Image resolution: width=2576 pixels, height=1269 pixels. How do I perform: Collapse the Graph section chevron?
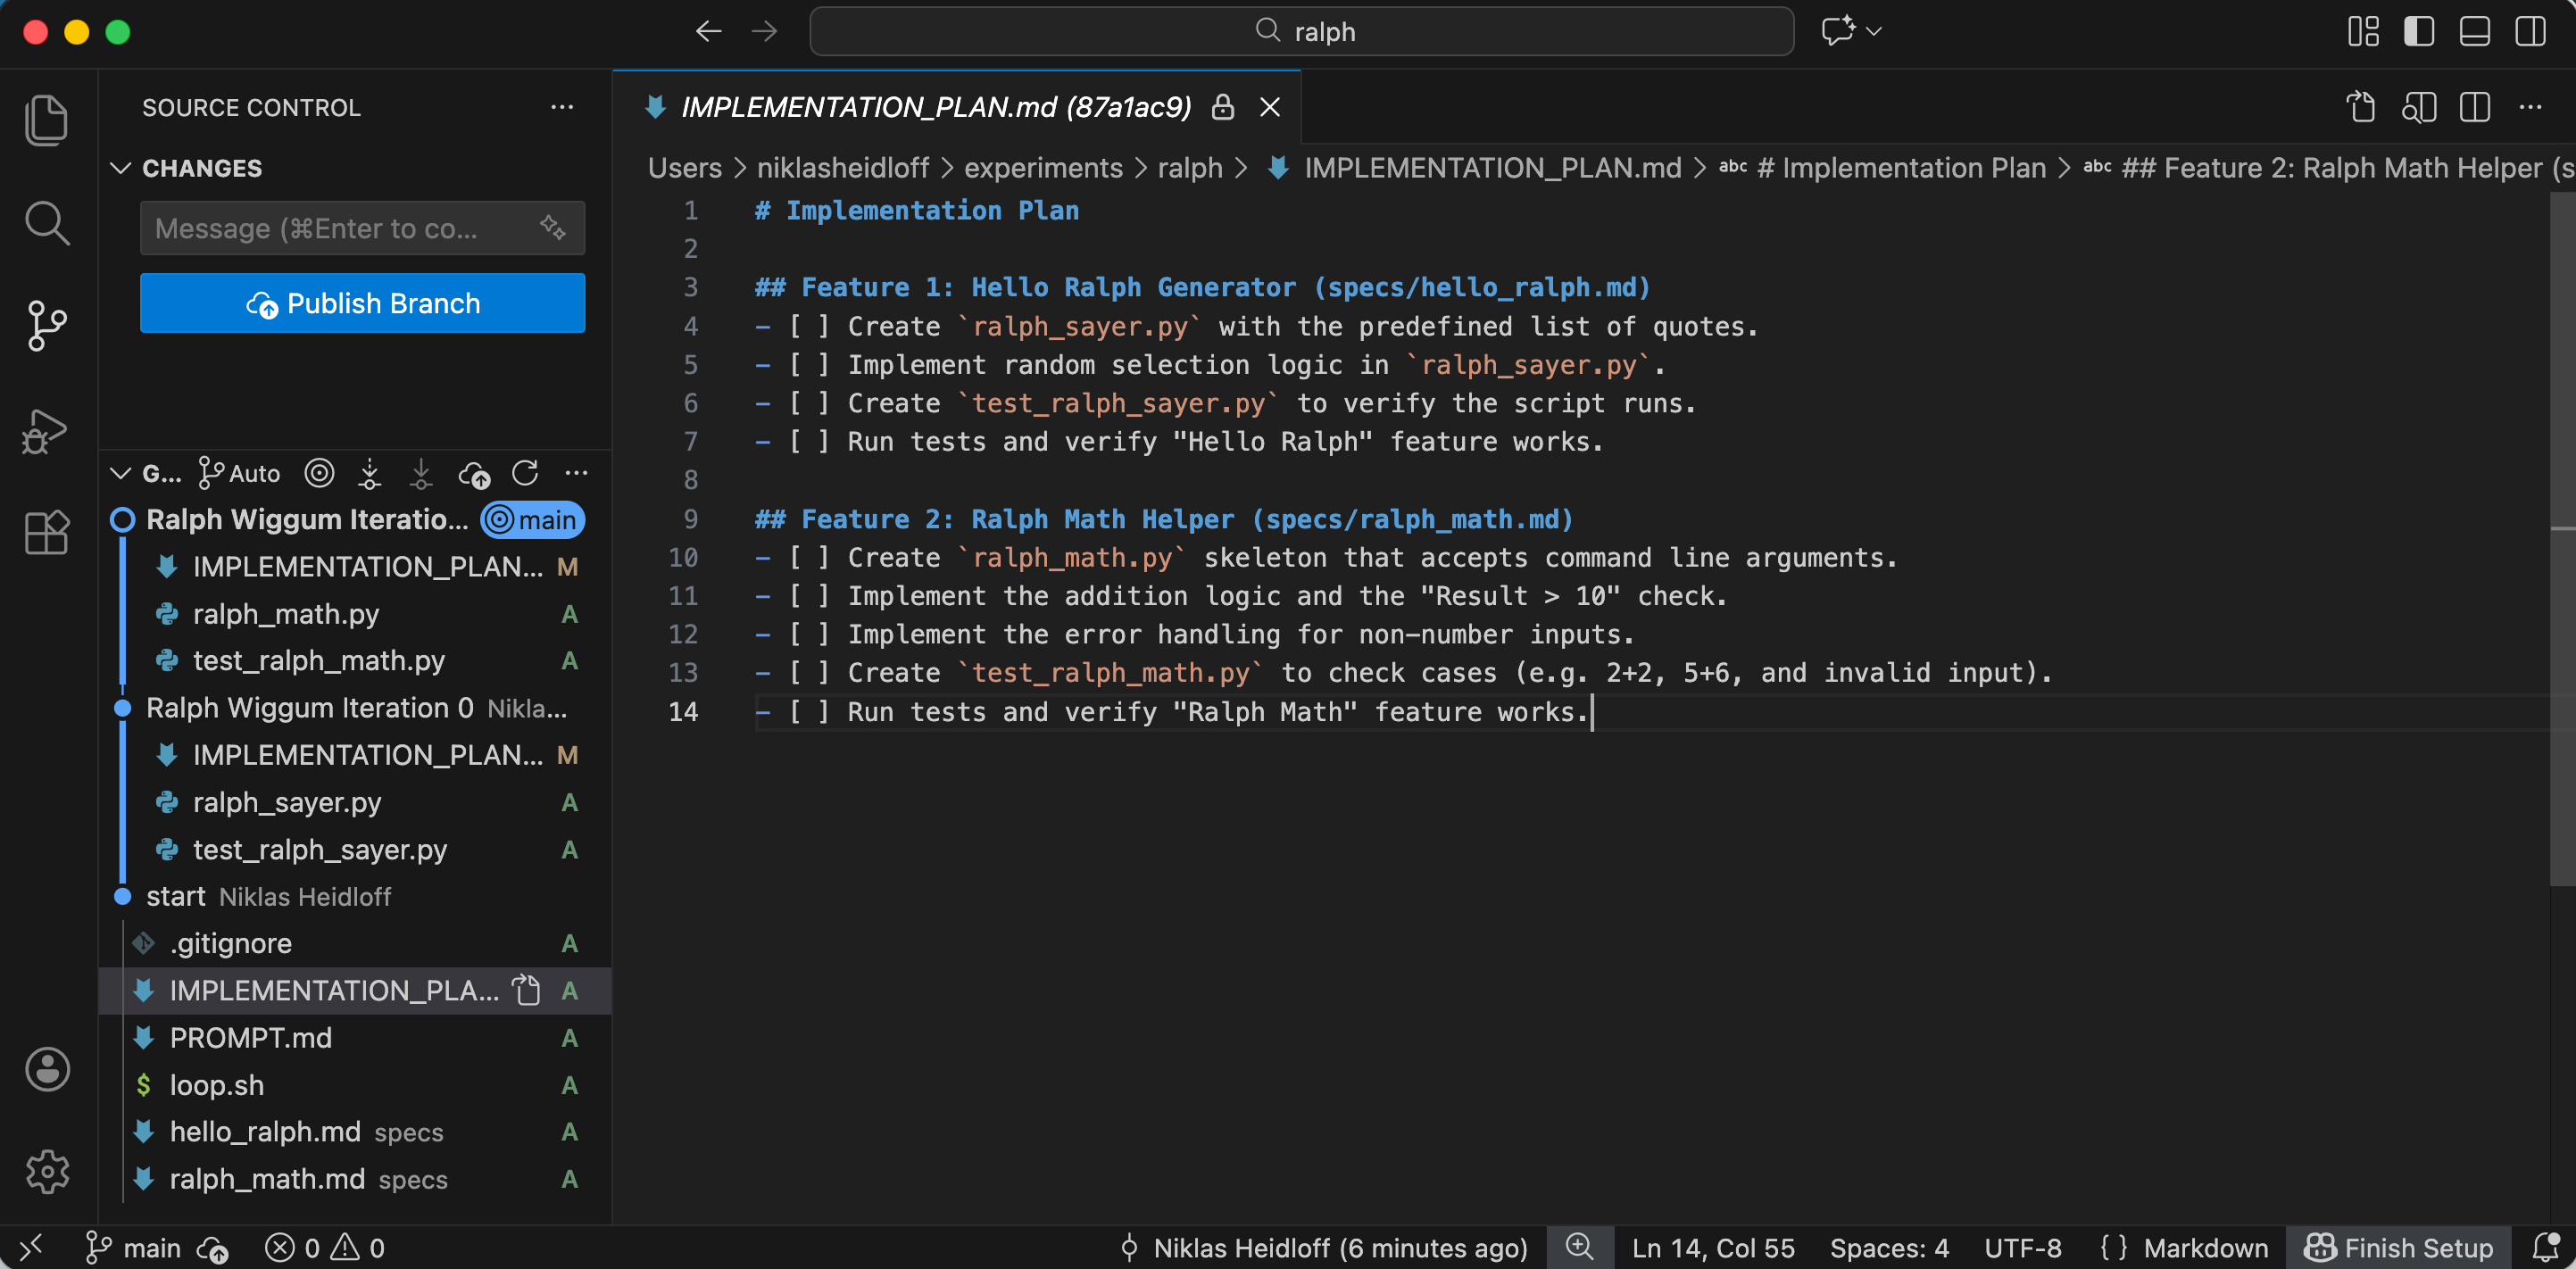point(121,473)
